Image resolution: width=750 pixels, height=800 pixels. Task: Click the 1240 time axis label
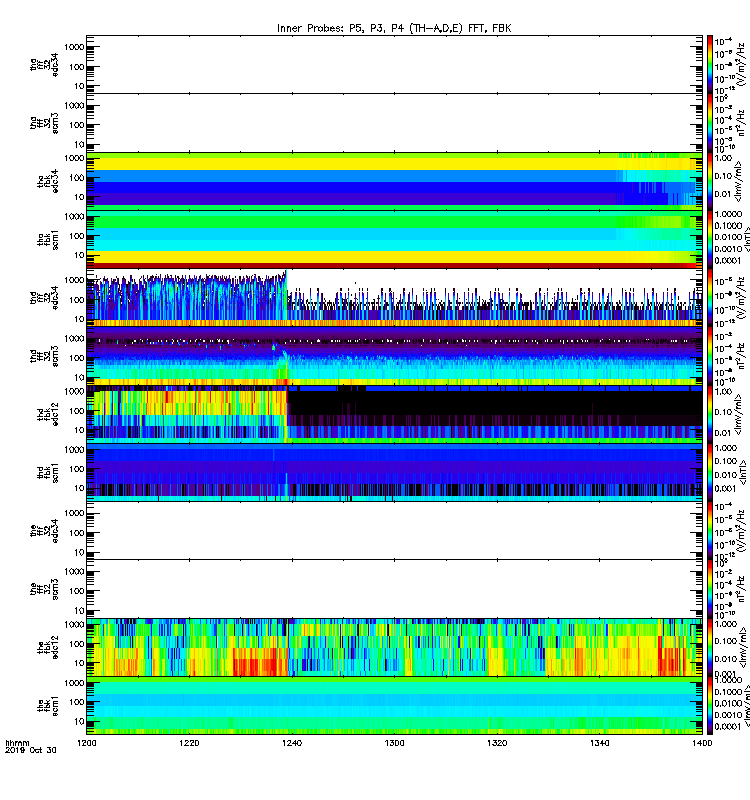tap(292, 743)
